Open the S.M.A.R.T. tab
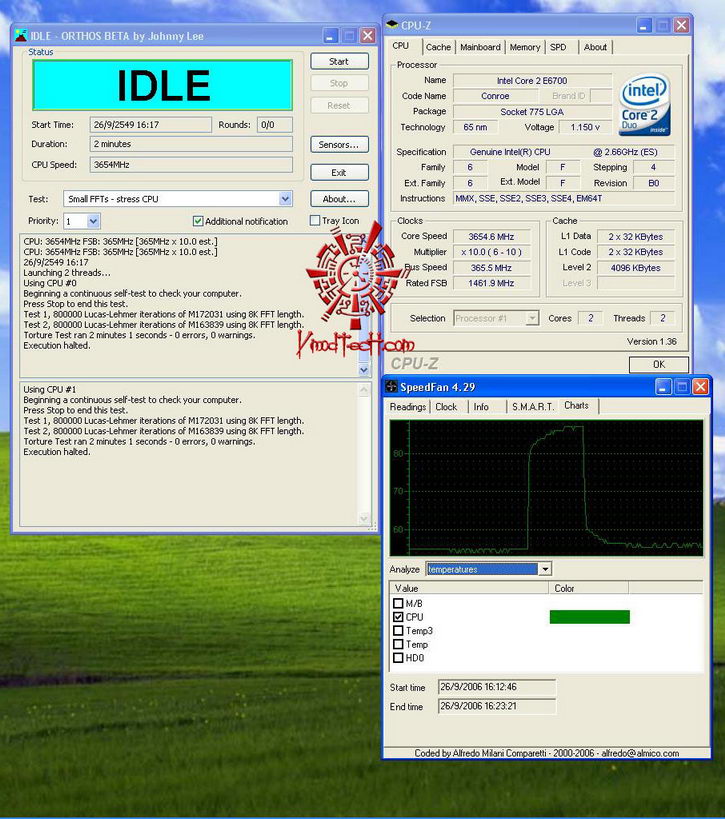Viewport: 725px width, 819px height. (x=533, y=406)
